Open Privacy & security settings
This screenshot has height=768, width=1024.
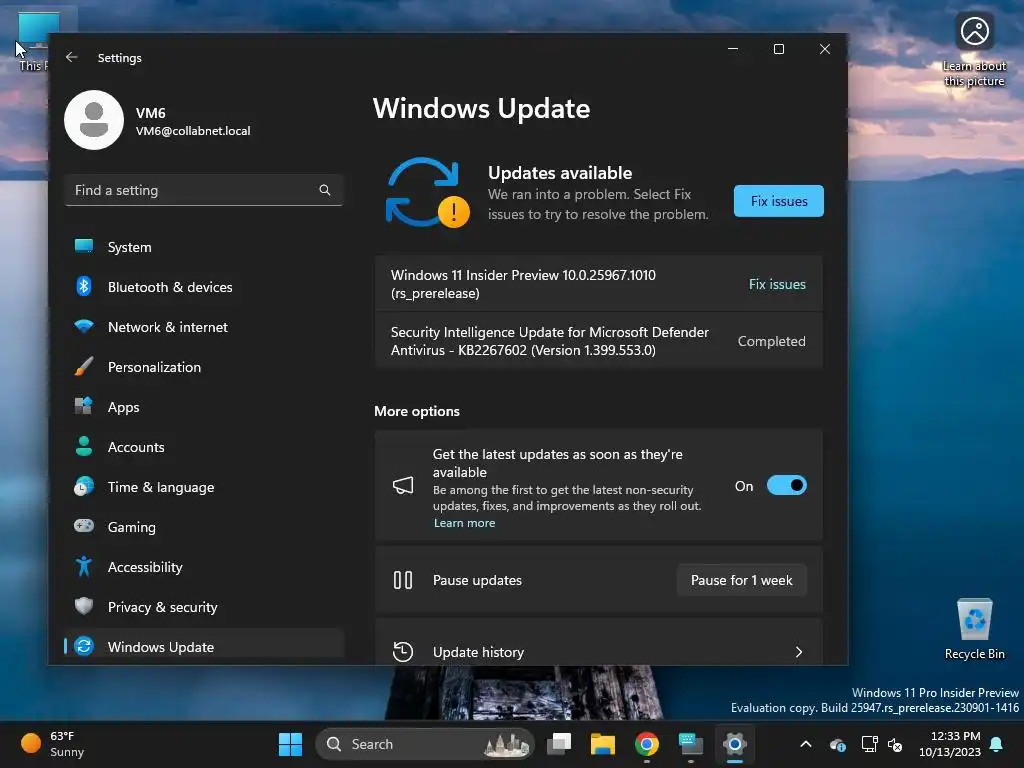pyautogui.click(x=204, y=607)
